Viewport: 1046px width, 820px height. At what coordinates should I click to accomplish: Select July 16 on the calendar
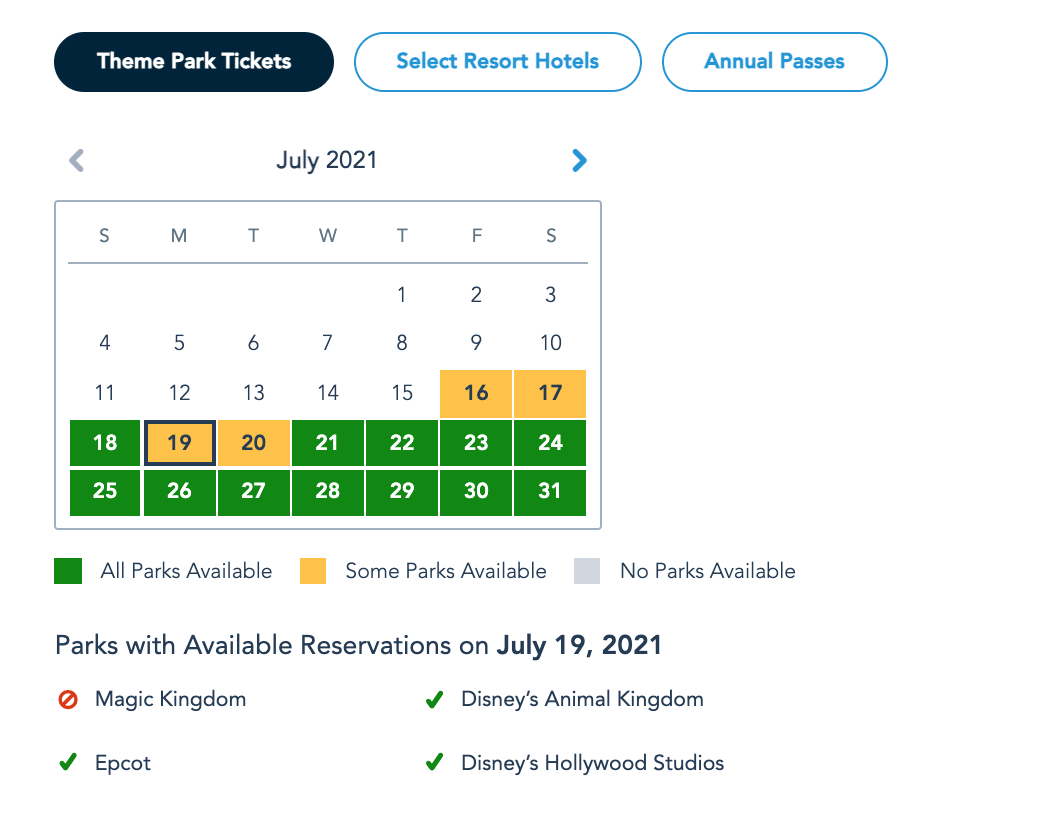(x=476, y=393)
